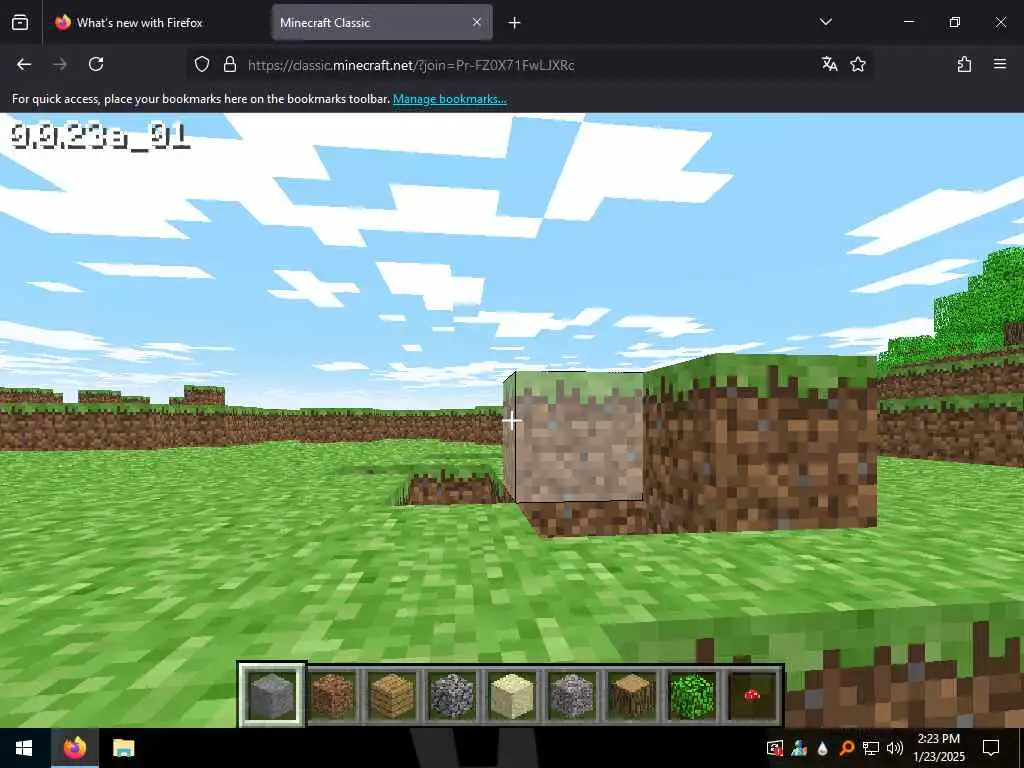Select the wood log block in hotbar
1024x768 pixels.
(x=632, y=695)
